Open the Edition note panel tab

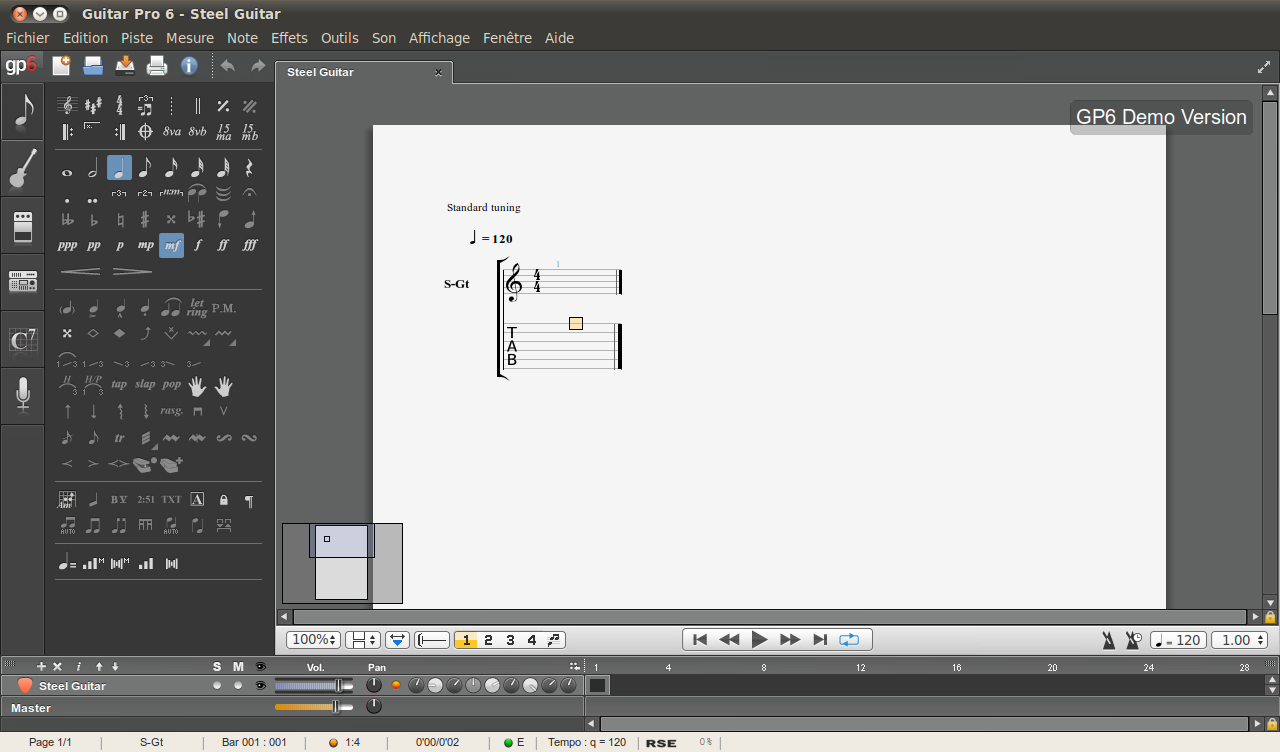(22, 113)
